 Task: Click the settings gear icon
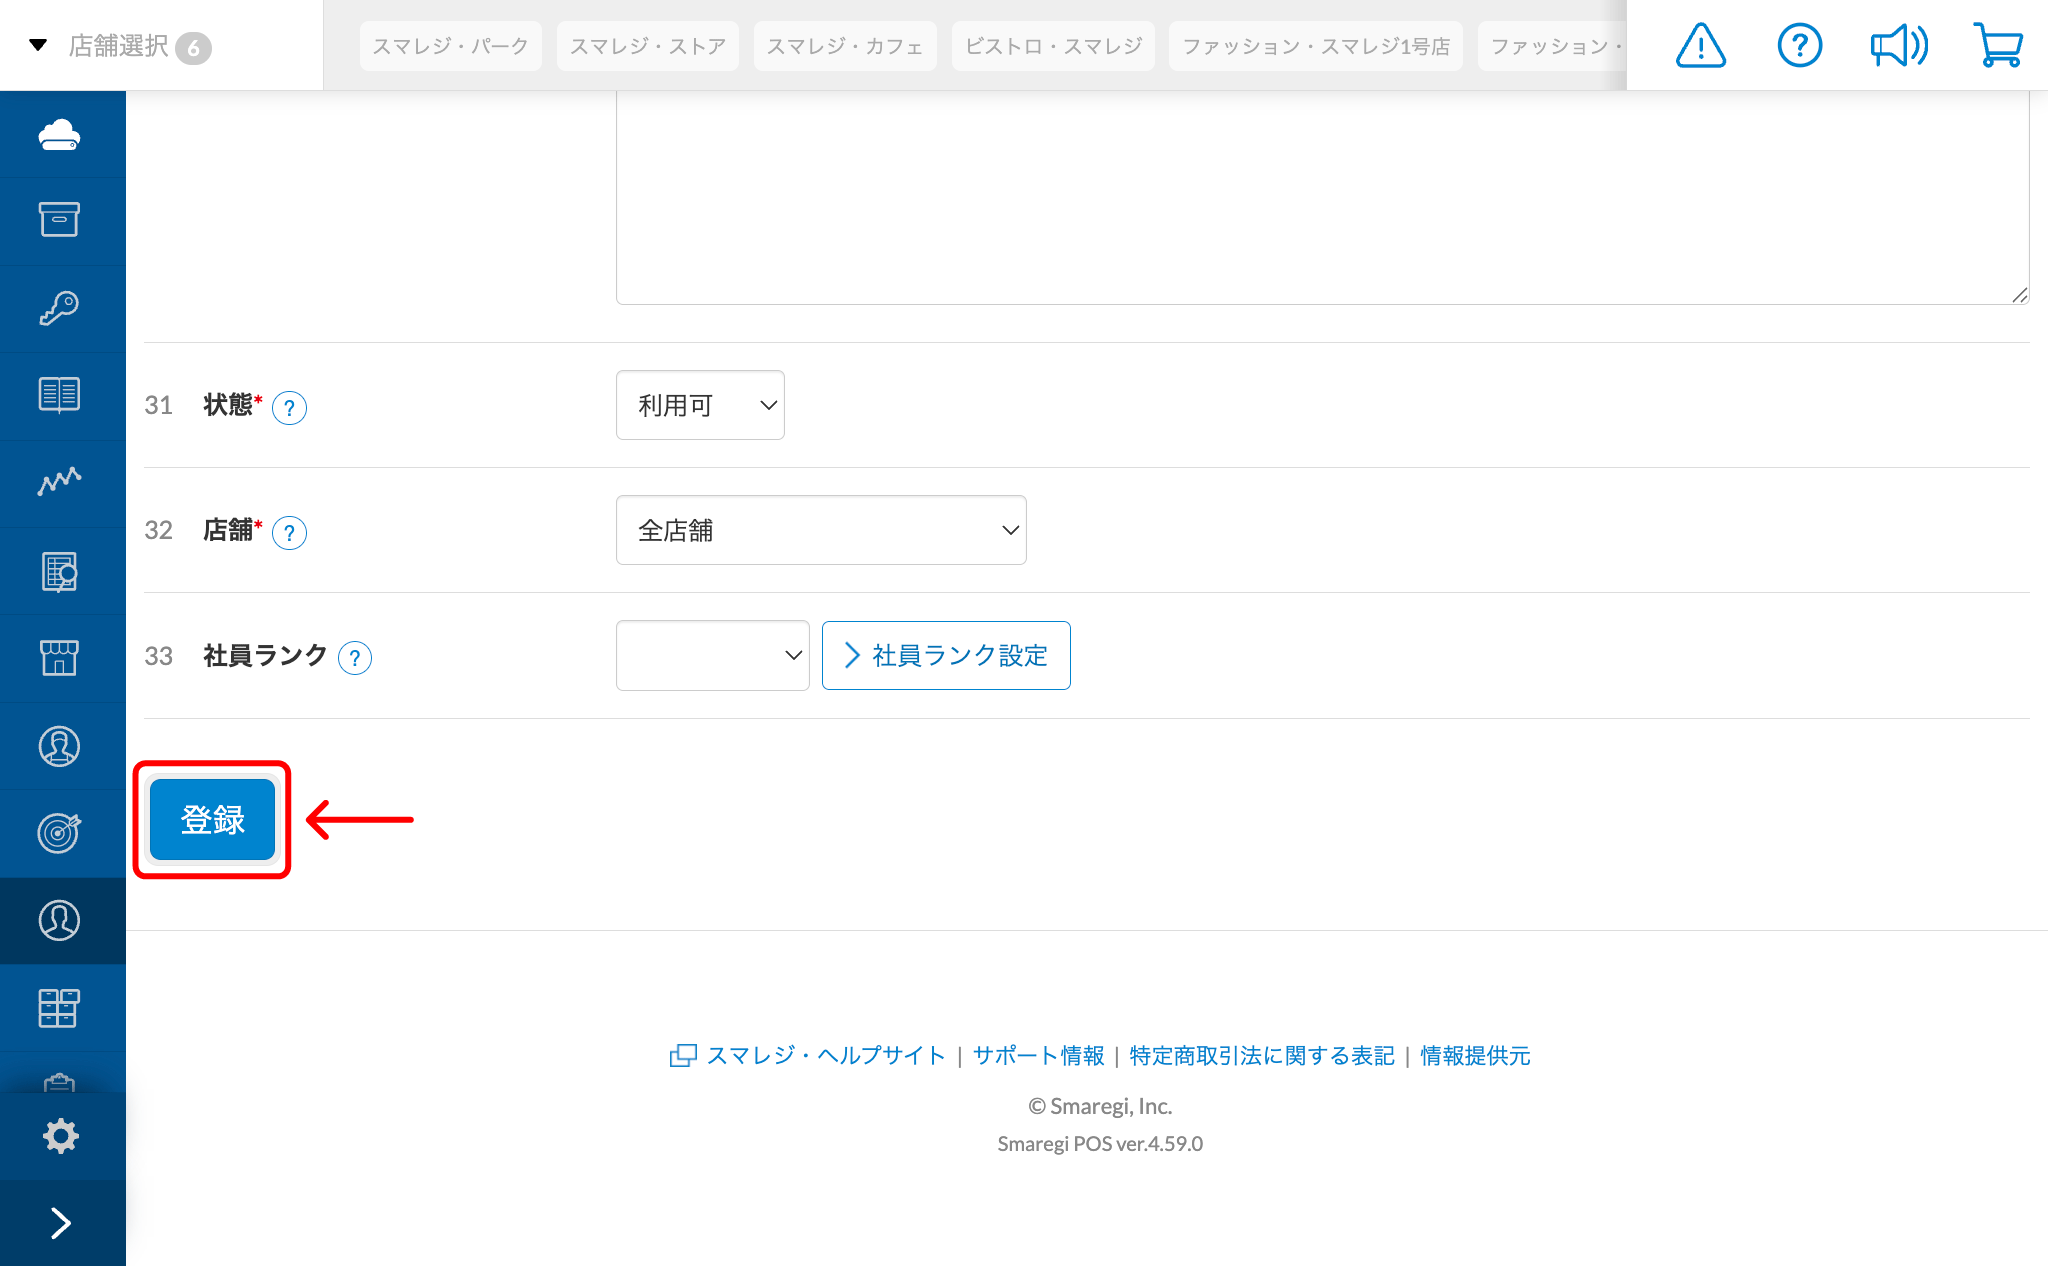pos(60,1136)
